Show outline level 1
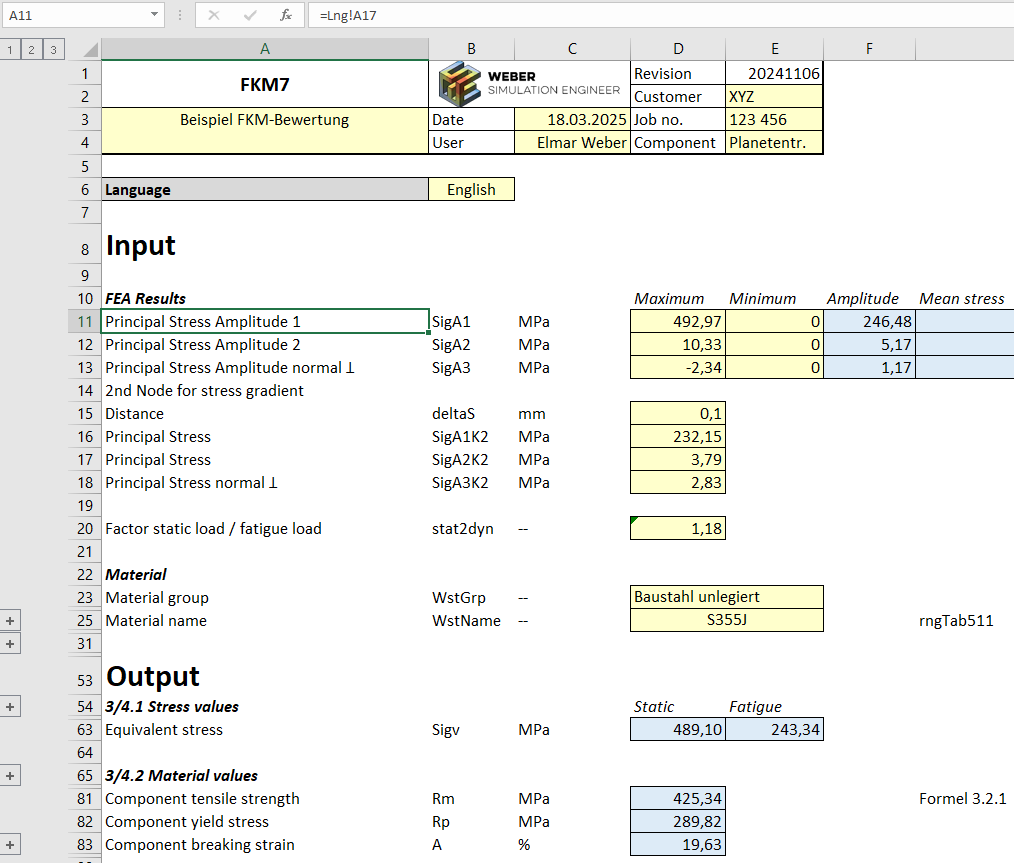 pyautogui.click(x=10, y=49)
